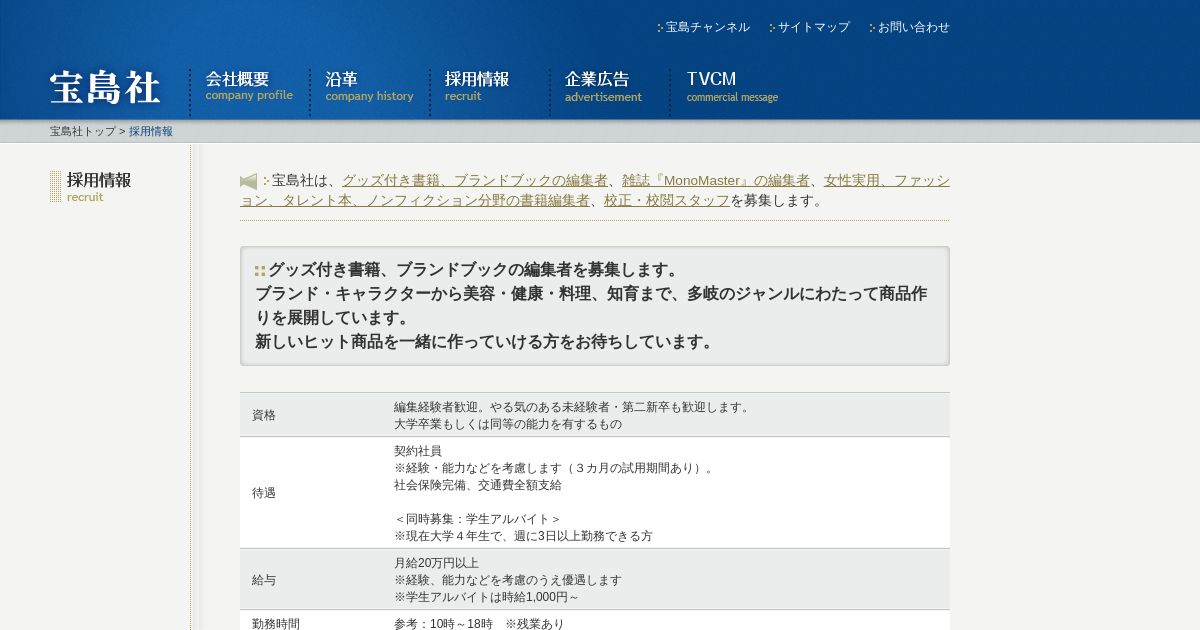Click the megaphone icon beside intro text
The image size is (1200, 630).
[x=249, y=181]
